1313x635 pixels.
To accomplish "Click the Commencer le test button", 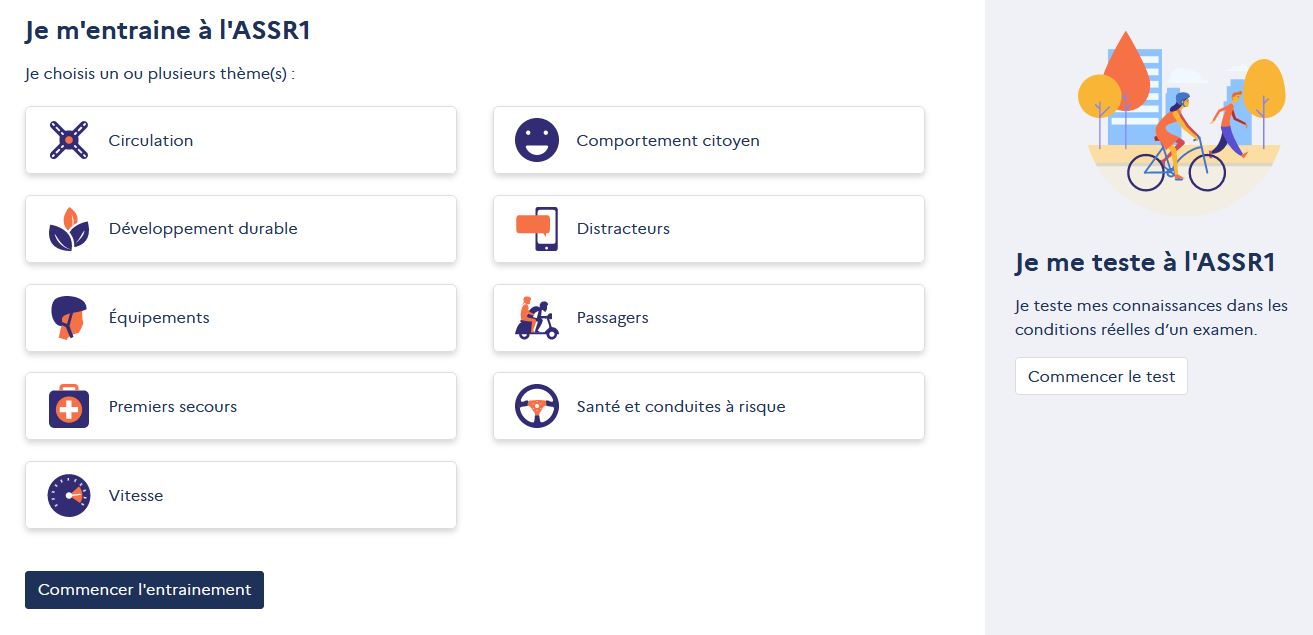I will pyautogui.click(x=1101, y=376).
